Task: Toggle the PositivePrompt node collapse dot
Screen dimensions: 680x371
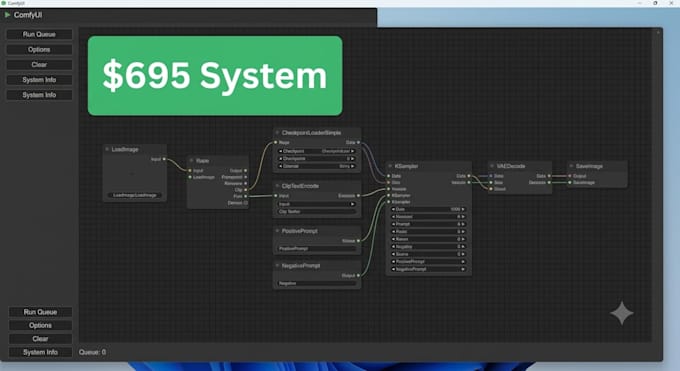Action: click(277, 231)
